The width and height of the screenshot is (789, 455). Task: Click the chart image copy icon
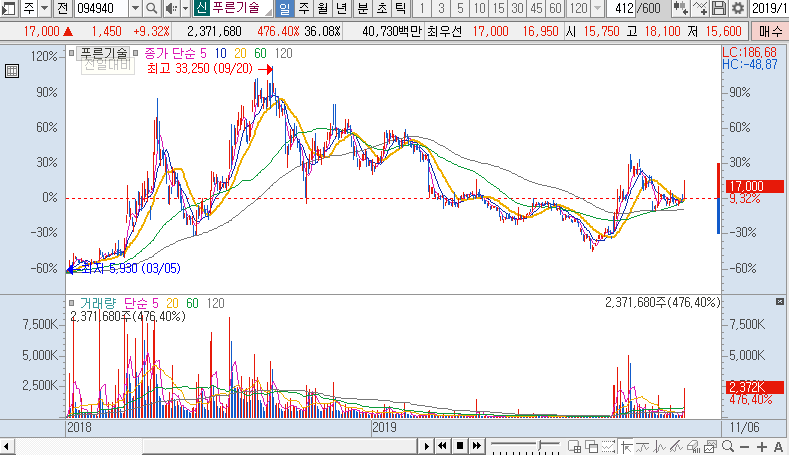click(711, 446)
